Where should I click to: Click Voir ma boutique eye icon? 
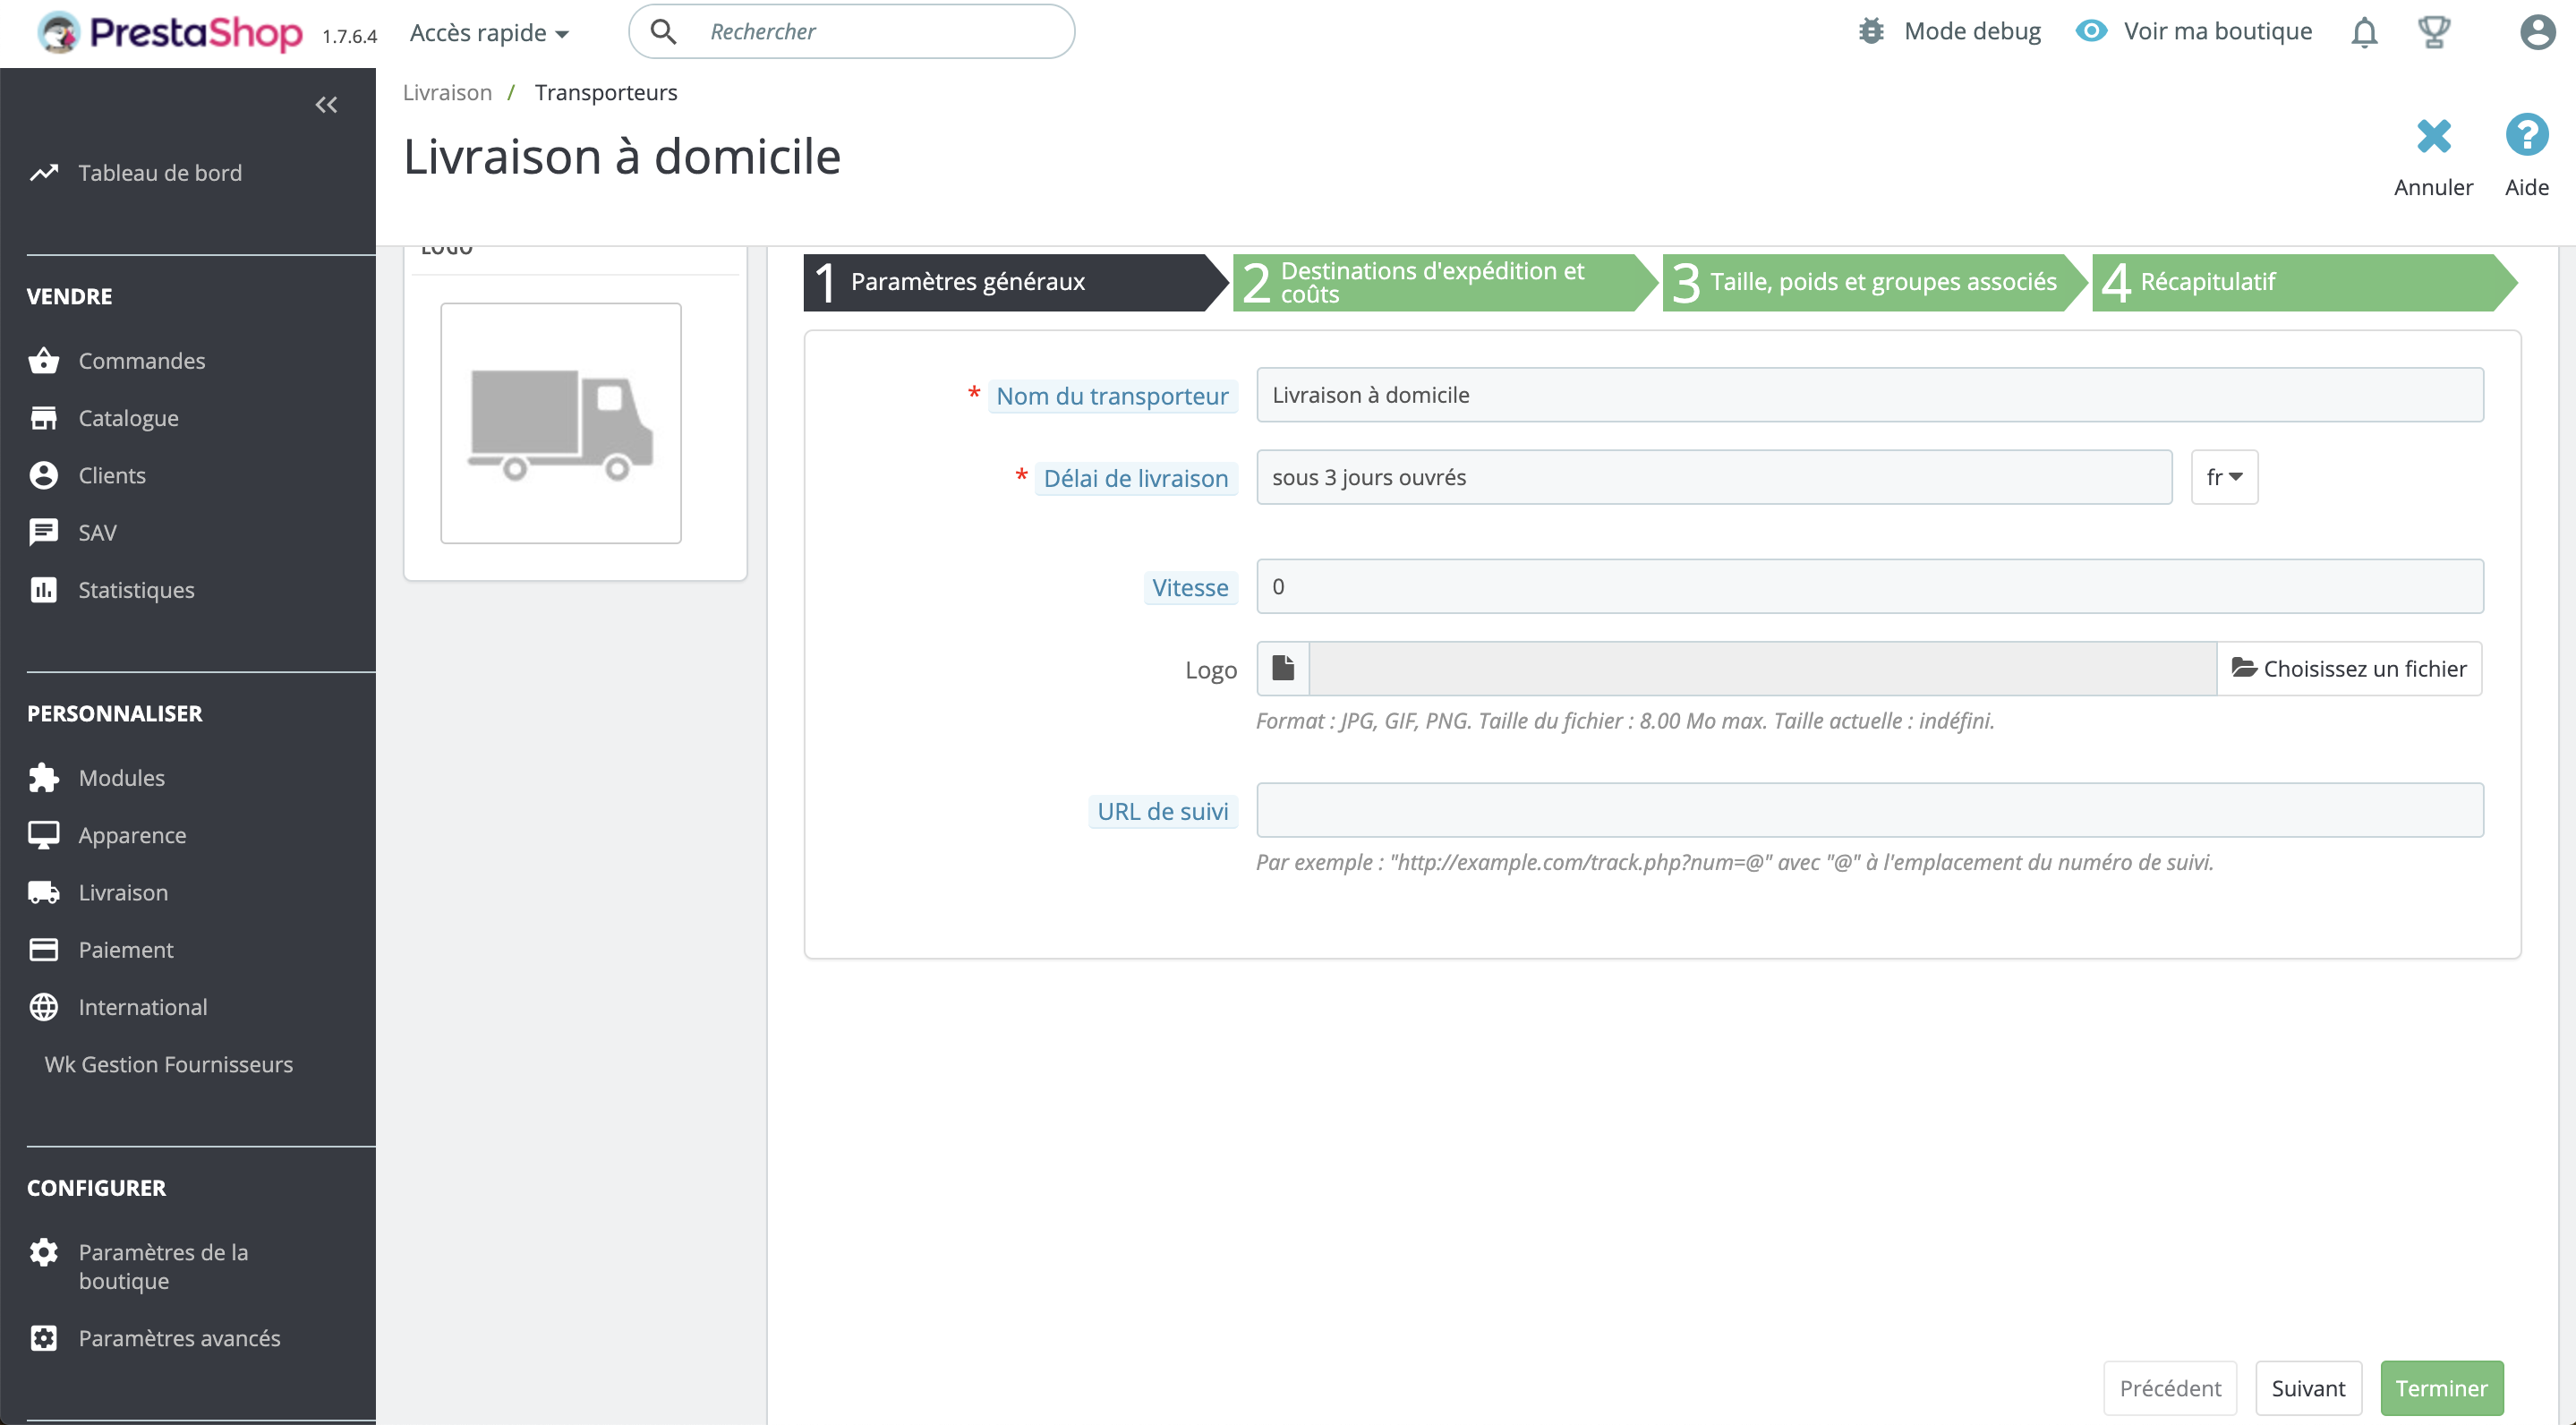2091,32
